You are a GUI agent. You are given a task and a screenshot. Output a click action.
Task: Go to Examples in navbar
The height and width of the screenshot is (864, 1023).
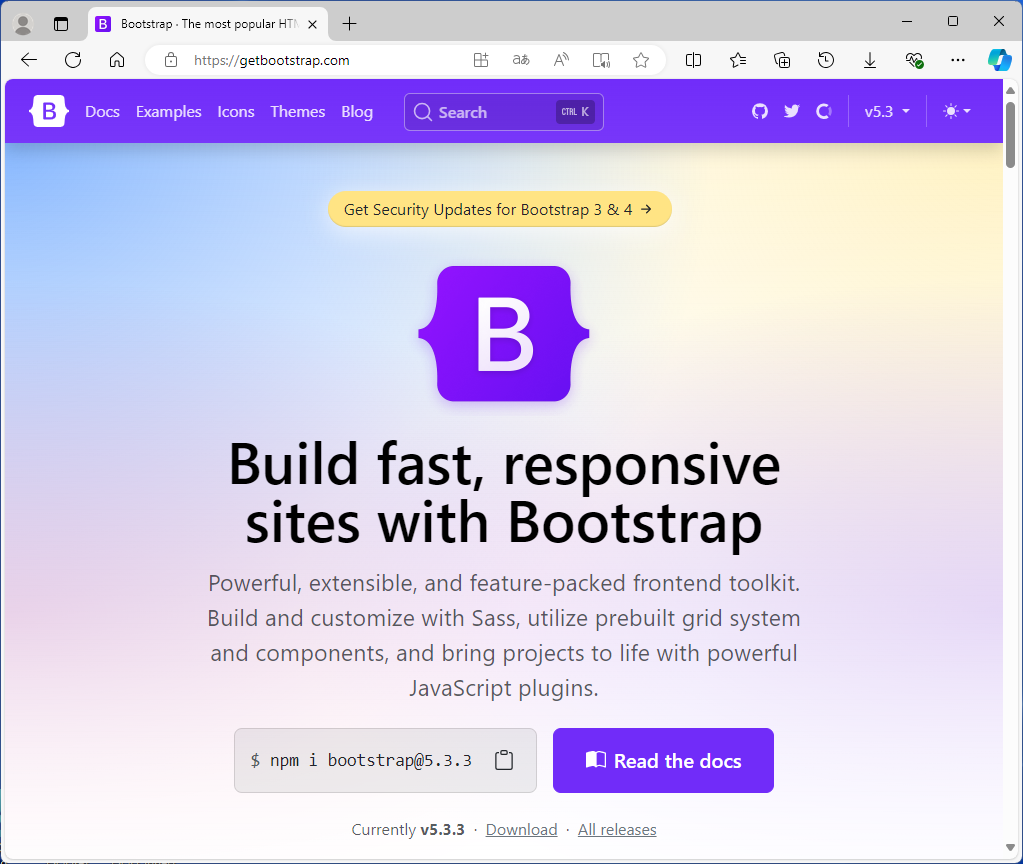[x=168, y=112]
